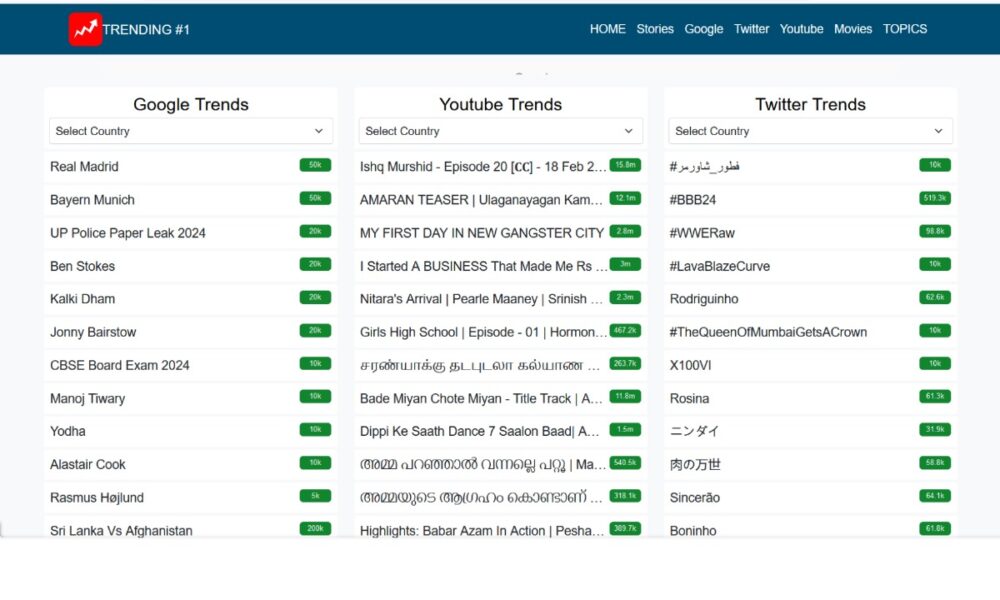This screenshot has height=600, width=1000.
Task: Click the 200k badge for Sri Lanka Vs Afghanistan
Action: click(315, 529)
